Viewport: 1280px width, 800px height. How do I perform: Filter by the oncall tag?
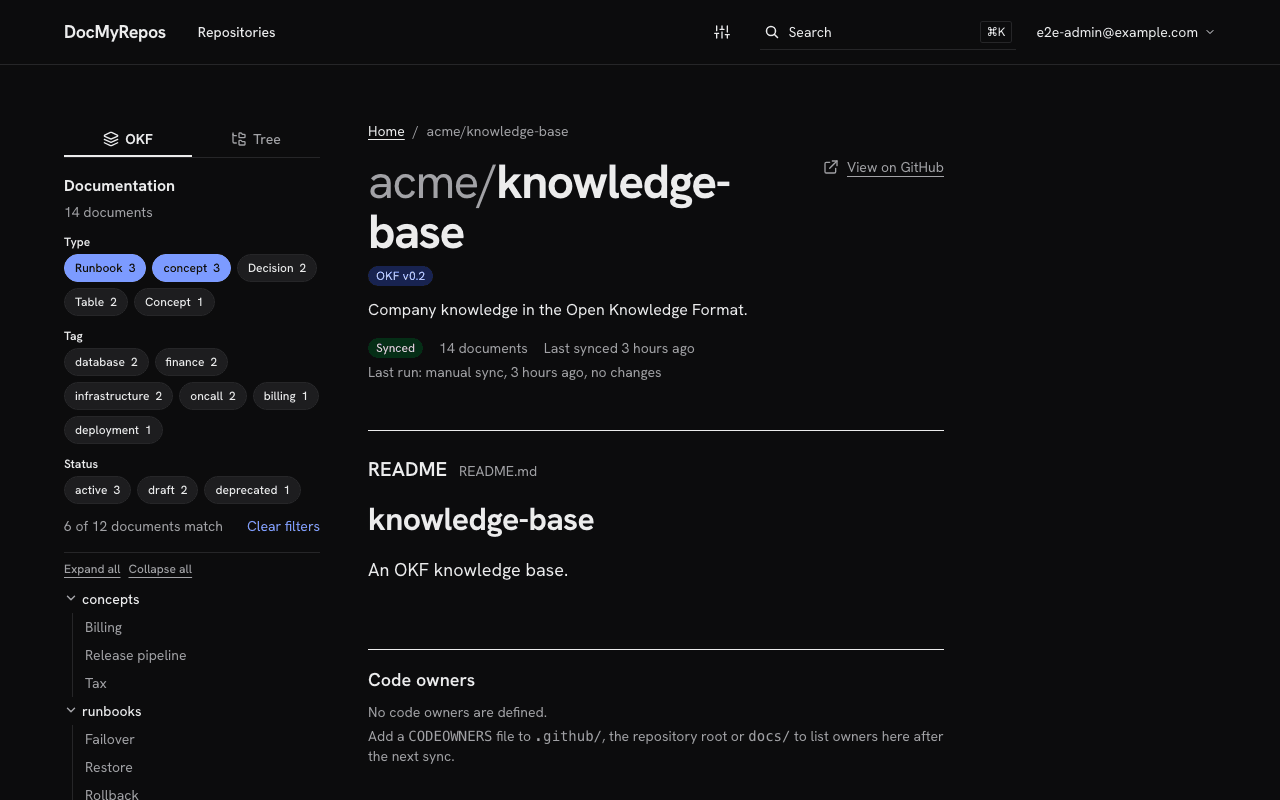tap(213, 396)
